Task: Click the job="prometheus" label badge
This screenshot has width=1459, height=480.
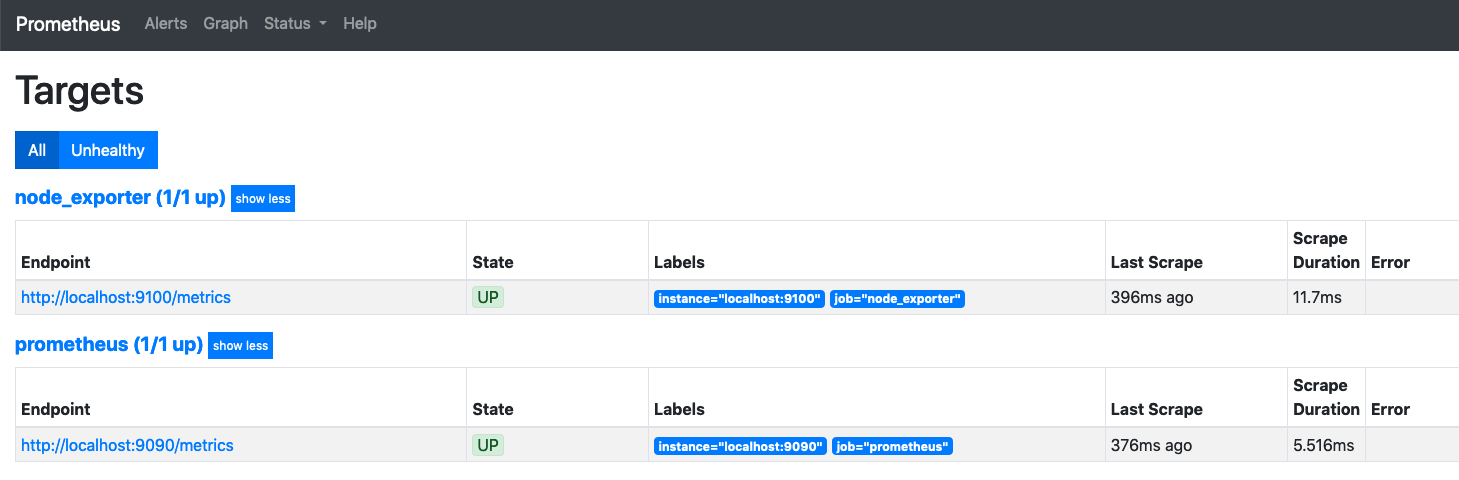Action: point(891,446)
